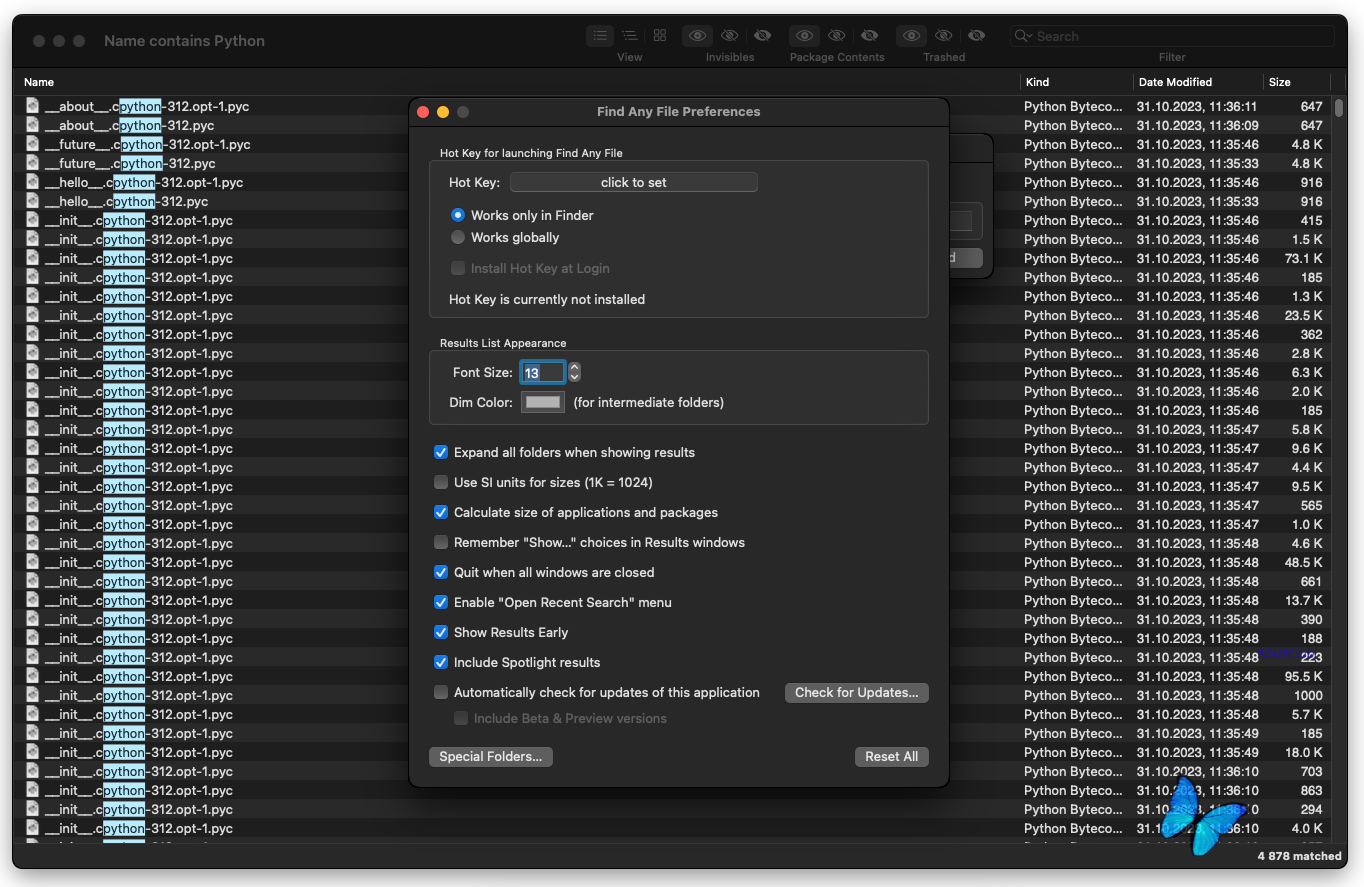Click the date cell "31.10.2023, 11:36:09"
Screen dimensions: 1364x887
click(1197, 125)
